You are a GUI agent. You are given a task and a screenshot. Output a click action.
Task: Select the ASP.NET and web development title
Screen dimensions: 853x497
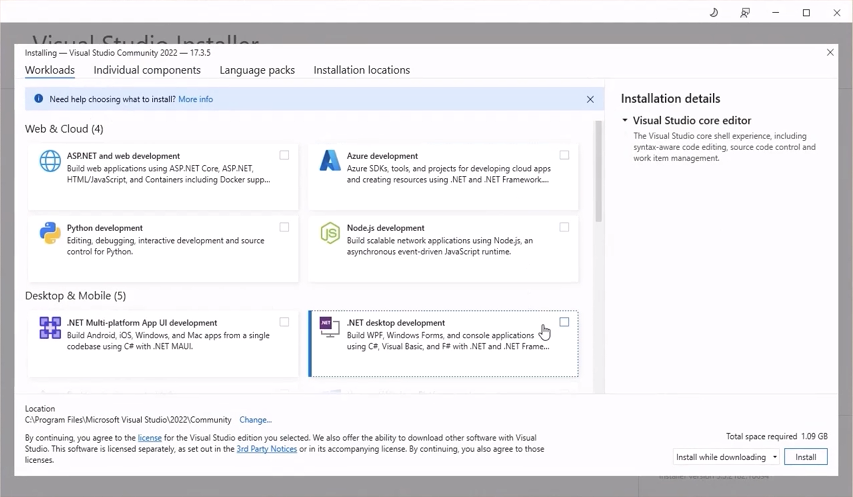(123, 156)
